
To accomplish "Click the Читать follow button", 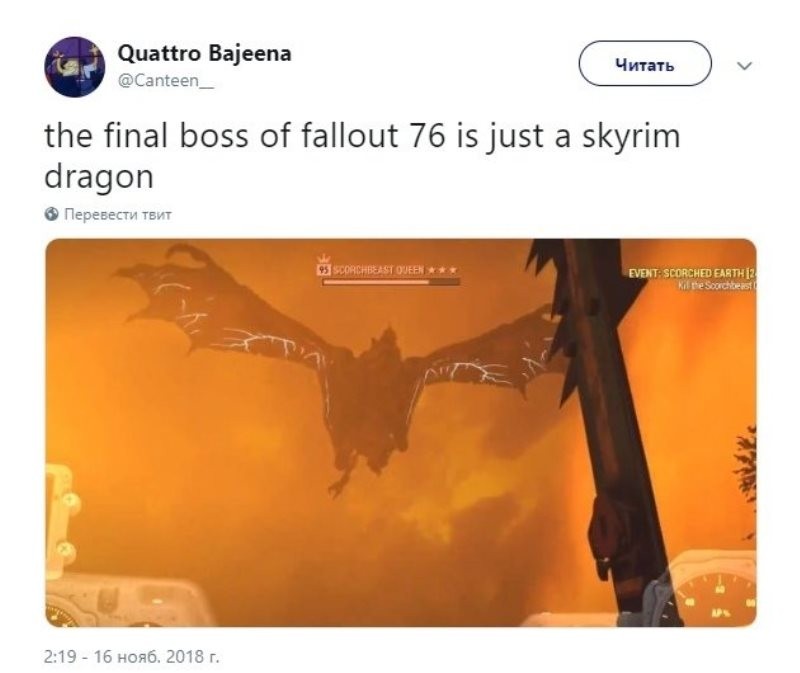I will coord(644,64).
